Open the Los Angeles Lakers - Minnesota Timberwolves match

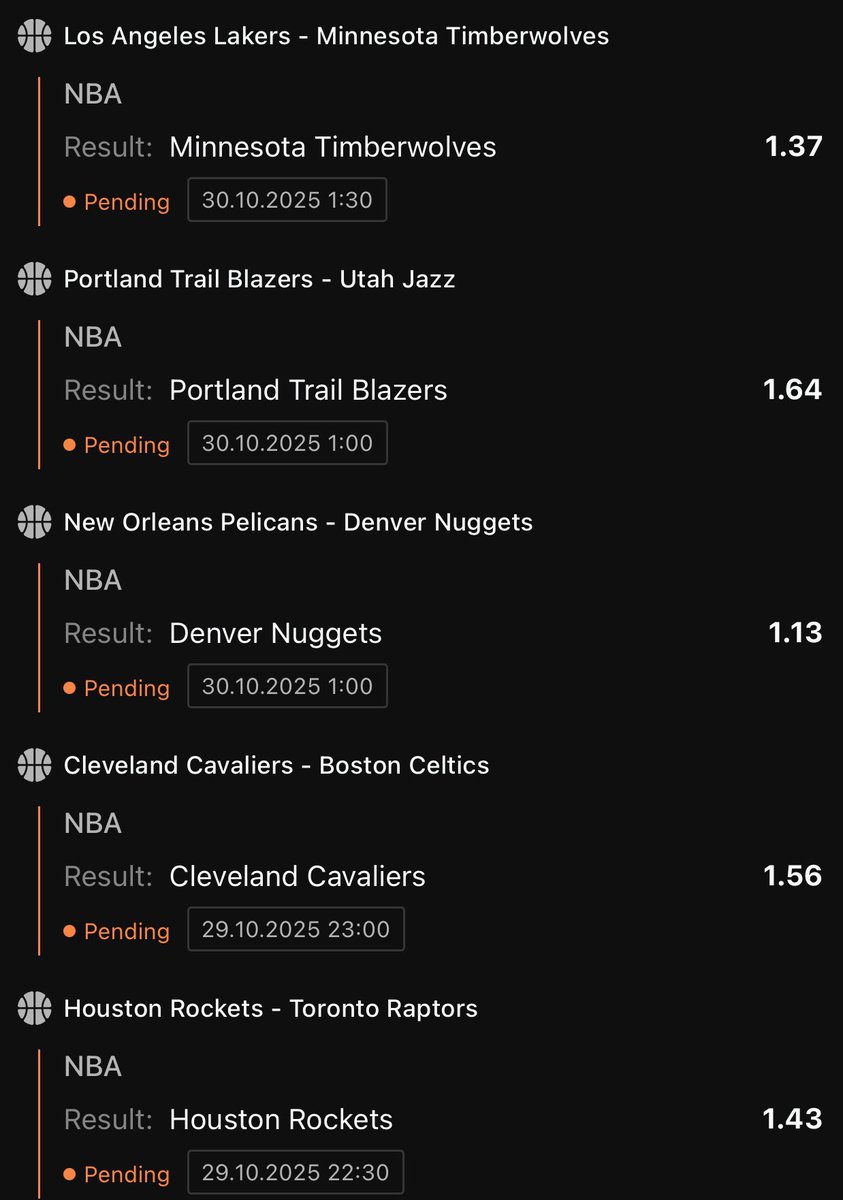(x=336, y=36)
